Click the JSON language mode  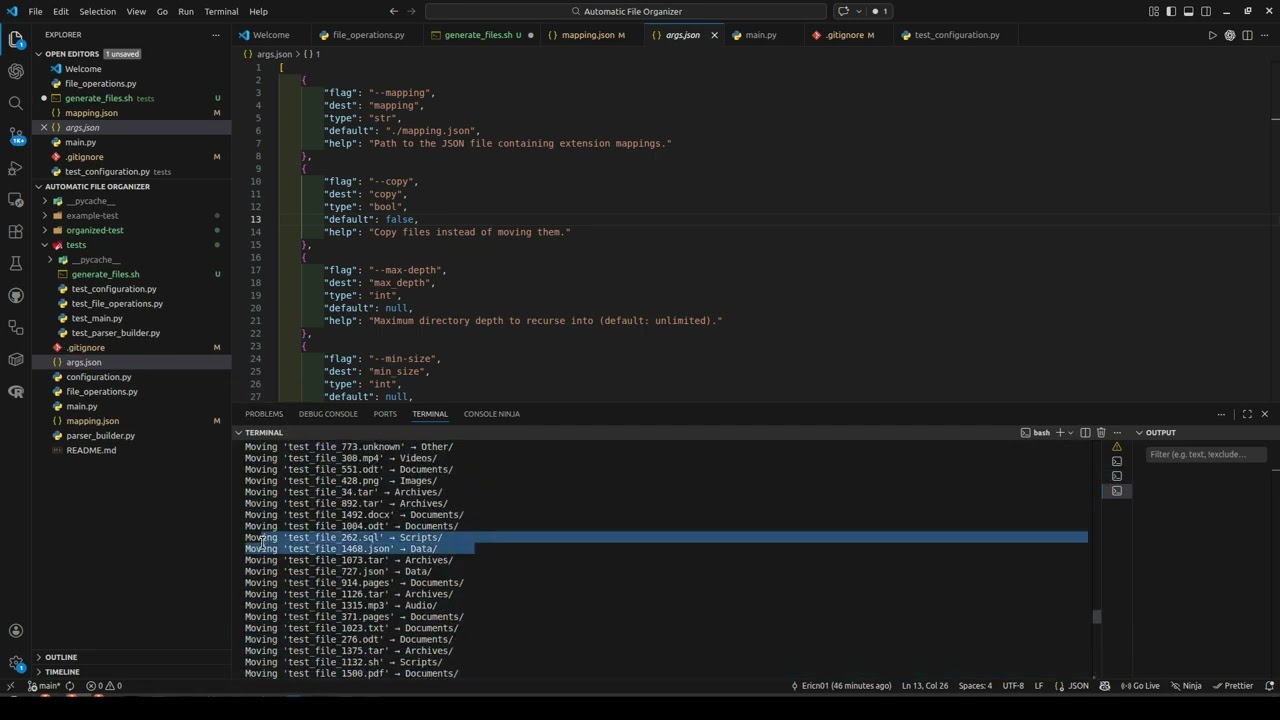point(1078,686)
